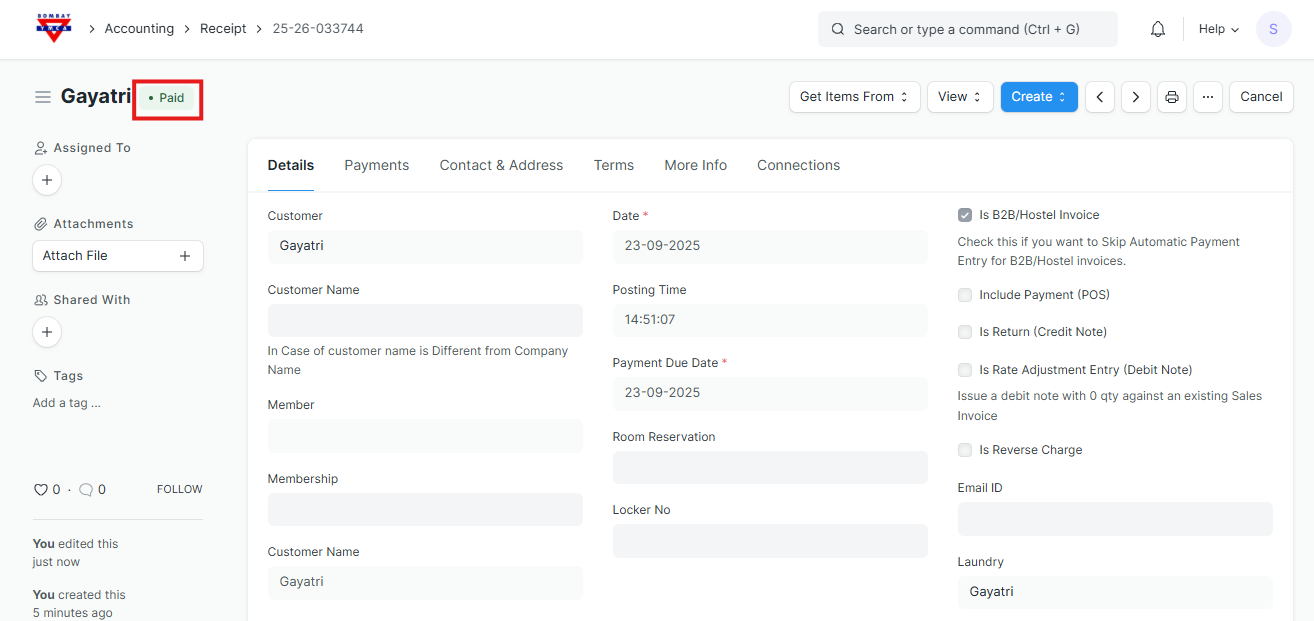Viewport: 1314px width, 621px height.
Task: Like the document with heart icon
Action: tap(41, 490)
